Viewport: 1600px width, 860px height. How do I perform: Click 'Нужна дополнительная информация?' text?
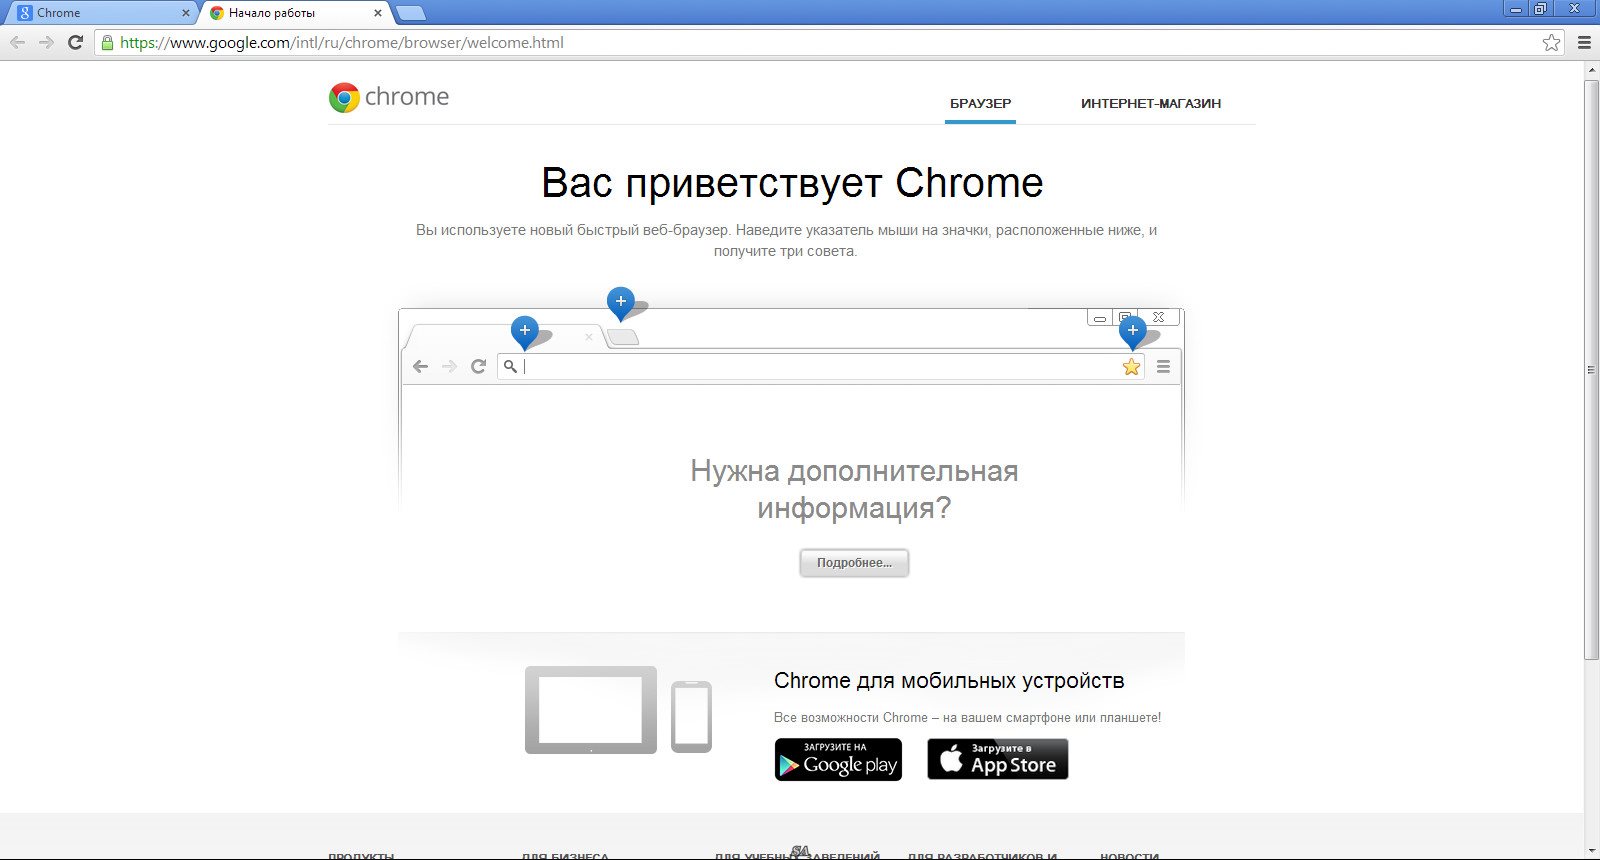click(854, 490)
